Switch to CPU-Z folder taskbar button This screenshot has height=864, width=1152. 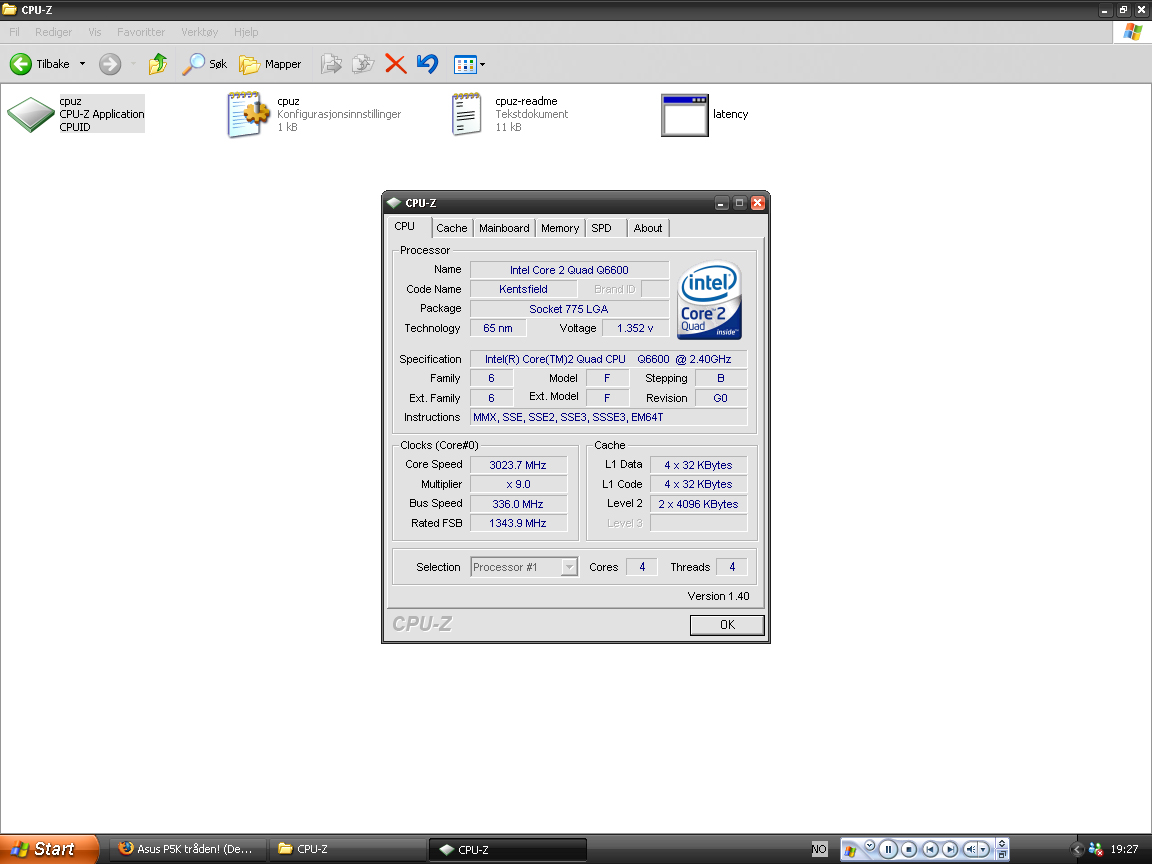tap(347, 849)
